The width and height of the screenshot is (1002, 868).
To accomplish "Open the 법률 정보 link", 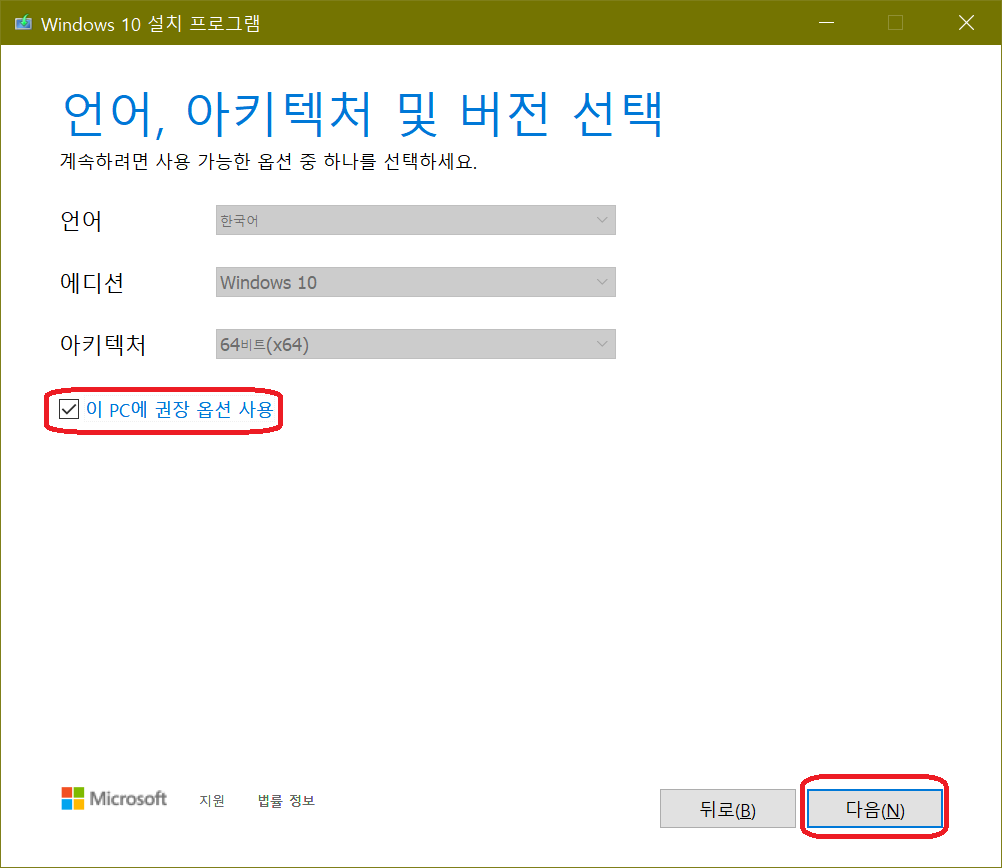I will click(286, 800).
